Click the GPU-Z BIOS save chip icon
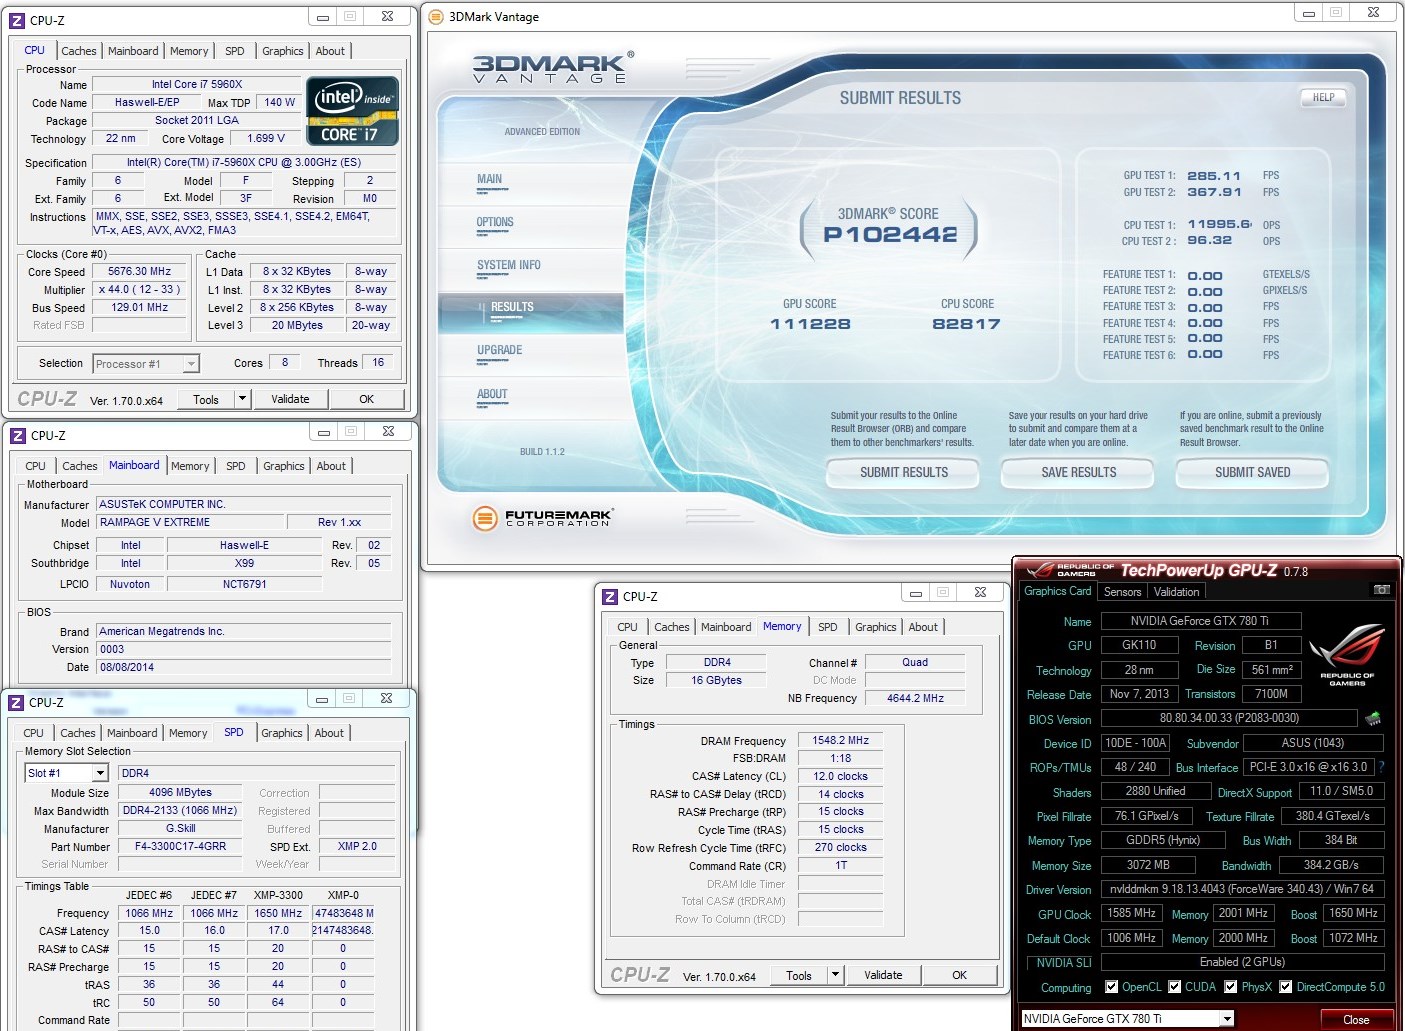This screenshot has width=1405, height=1031. pos(1373,718)
